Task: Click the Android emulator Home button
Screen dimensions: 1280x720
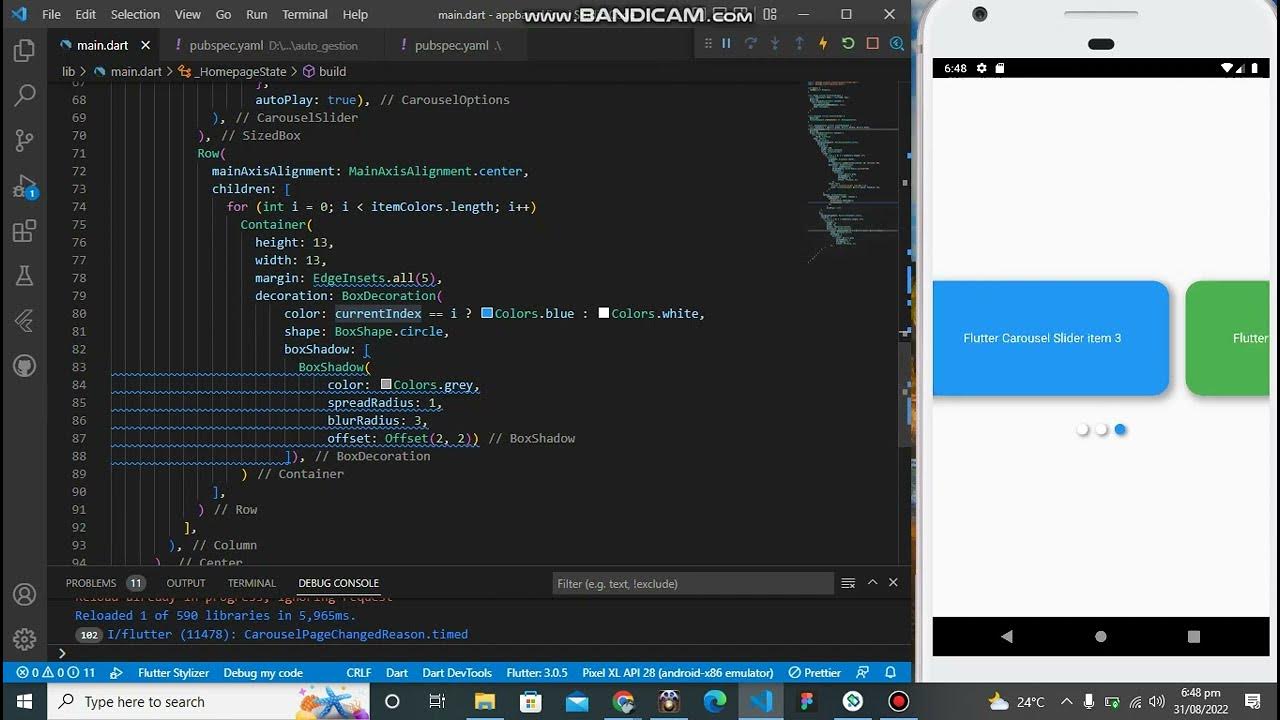Action: coord(1101,636)
